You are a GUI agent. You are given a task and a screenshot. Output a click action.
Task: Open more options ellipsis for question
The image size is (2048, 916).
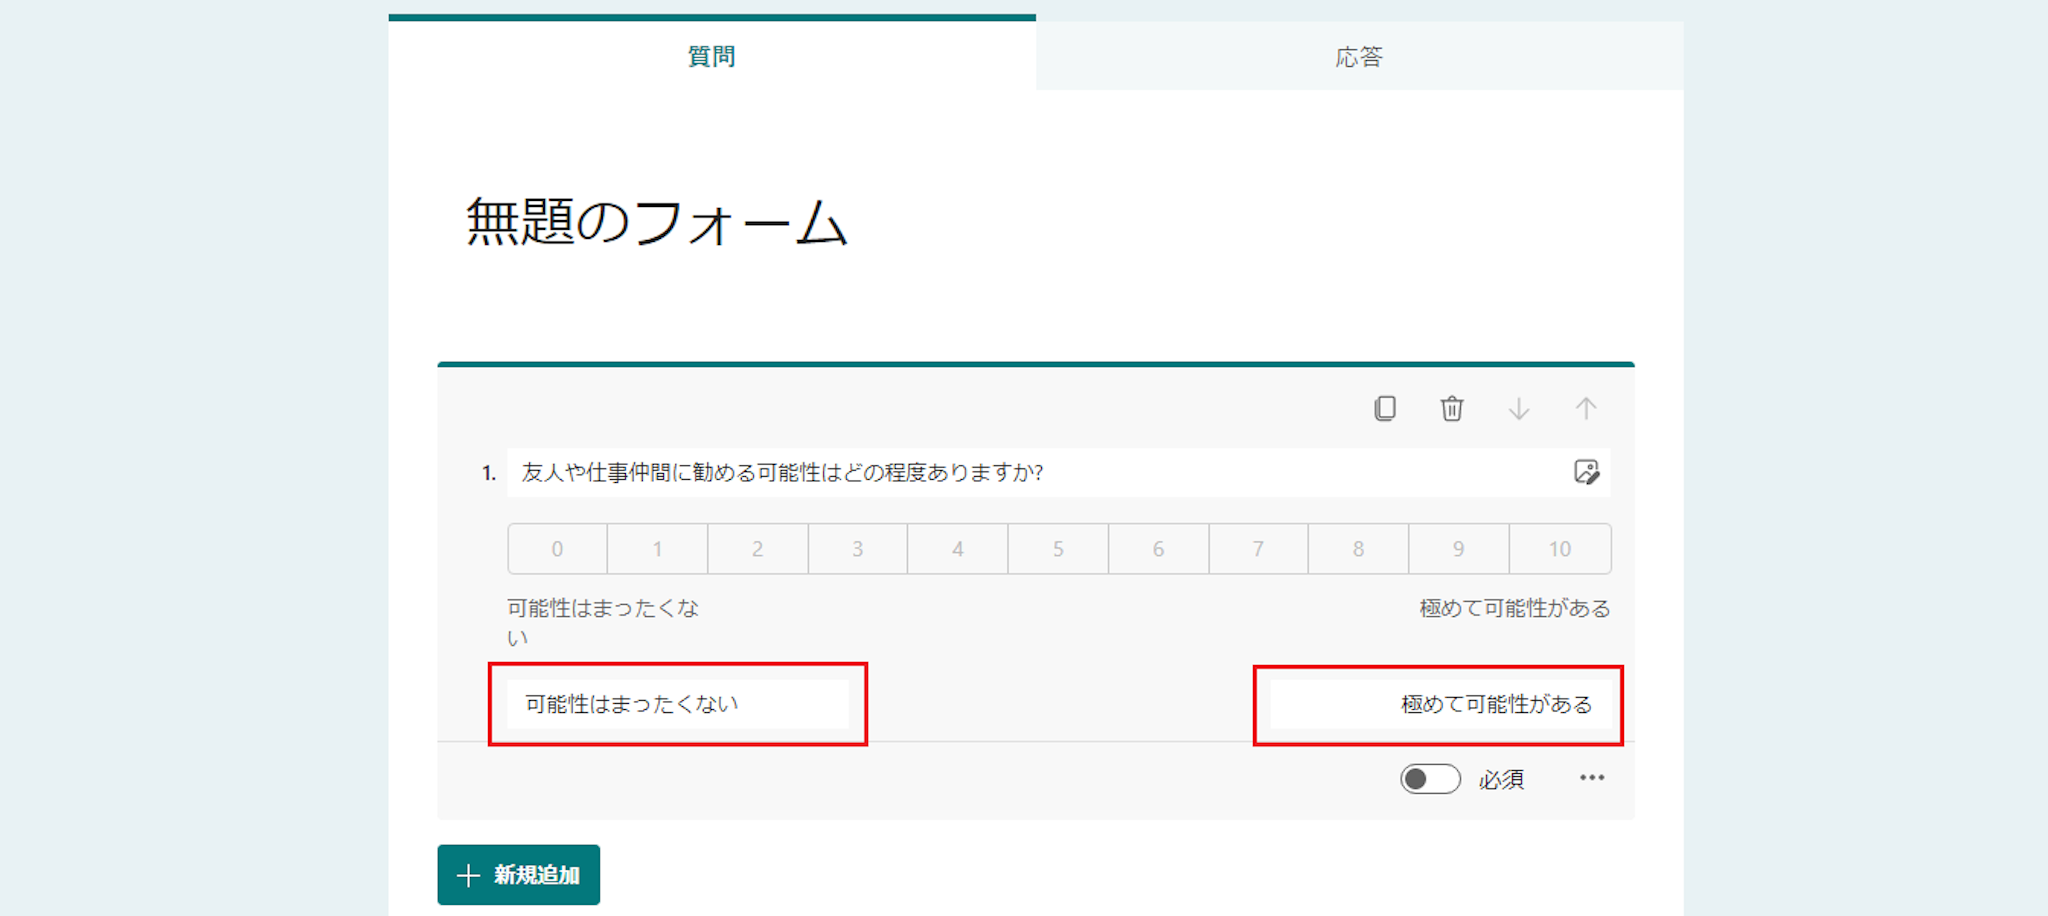click(x=1591, y=778)
